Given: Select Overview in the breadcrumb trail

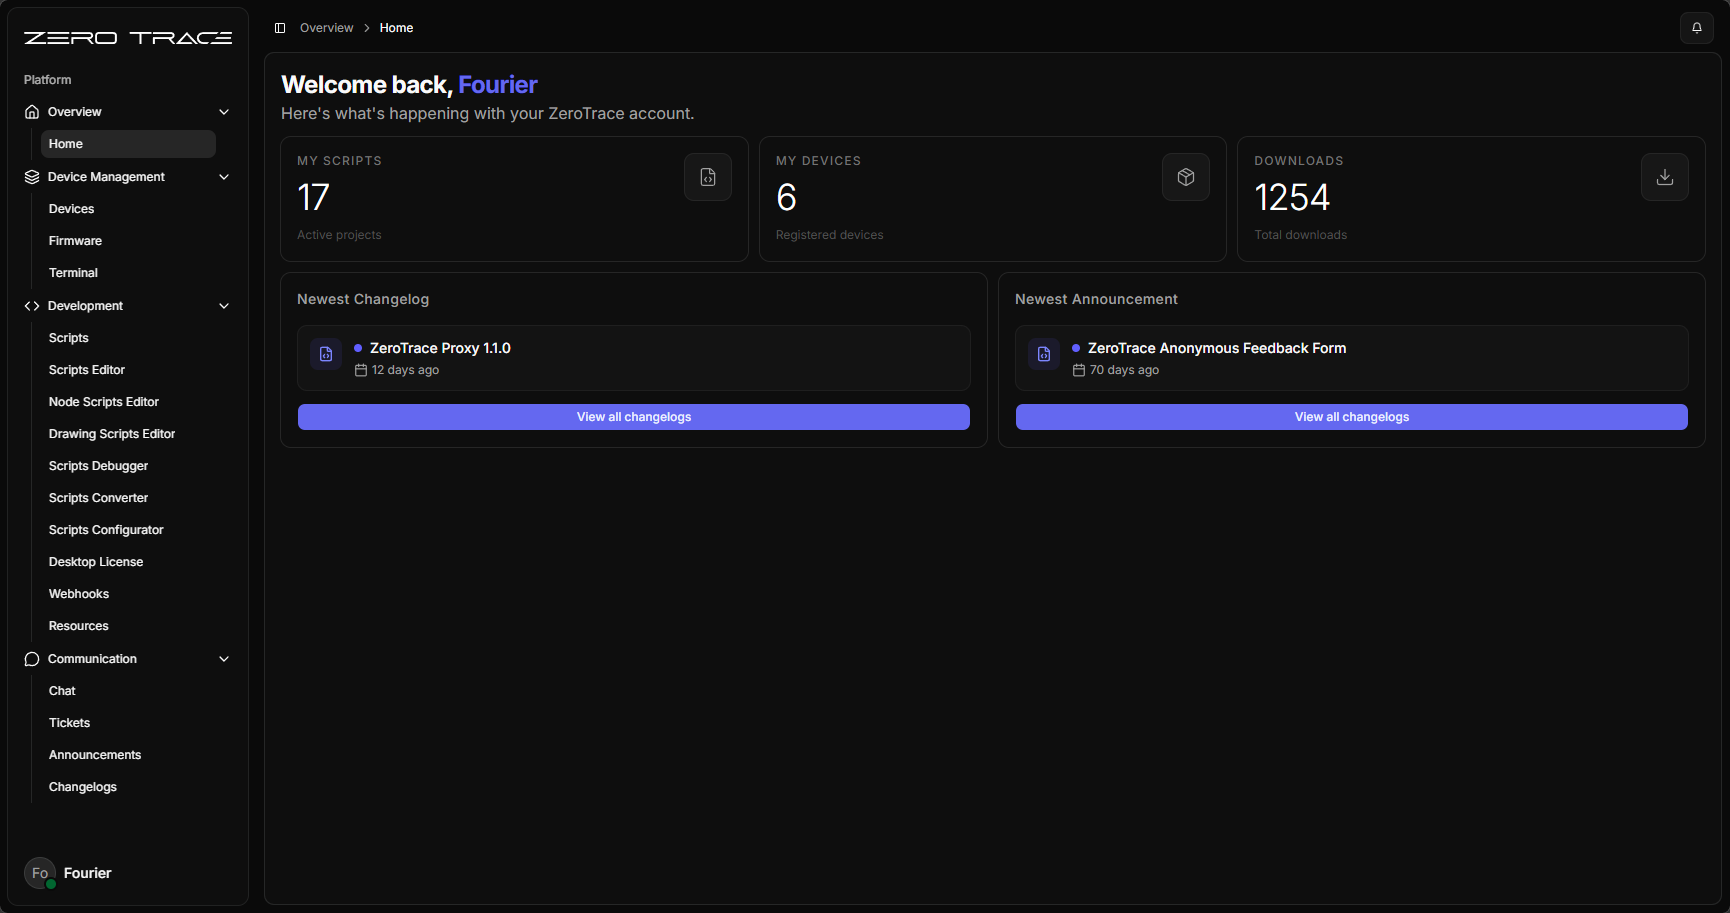Looking at the screenshot, I should pos(326,27).
